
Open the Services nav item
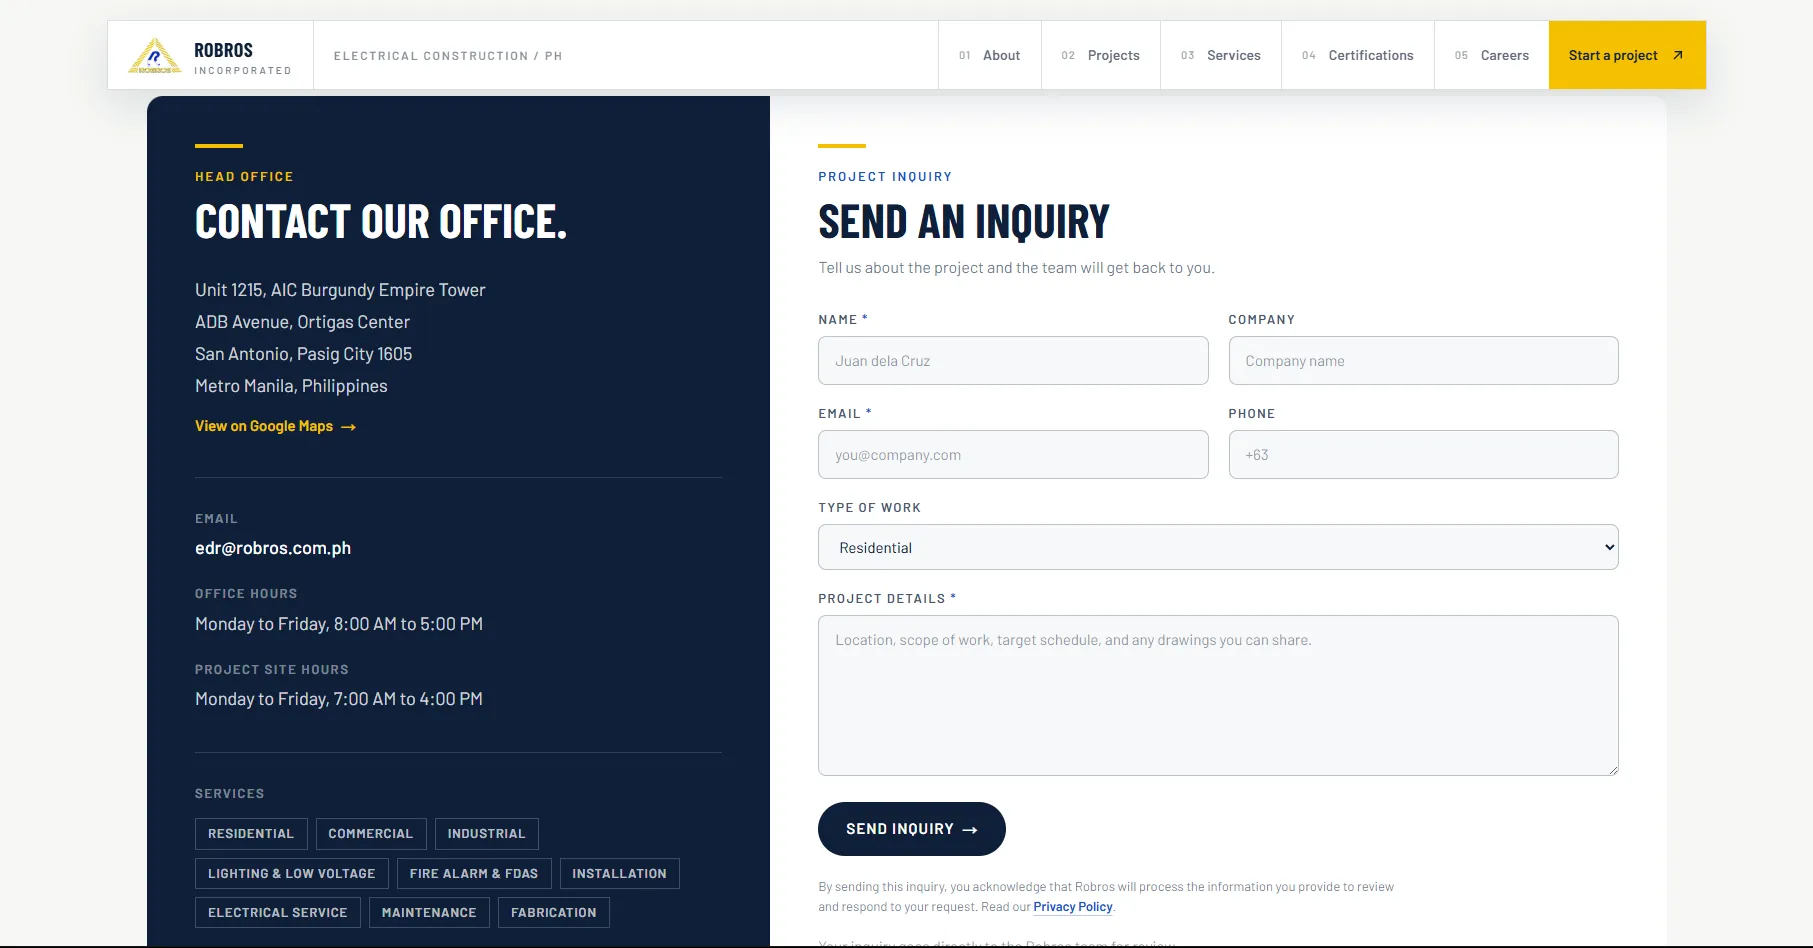click(1221, 55)
